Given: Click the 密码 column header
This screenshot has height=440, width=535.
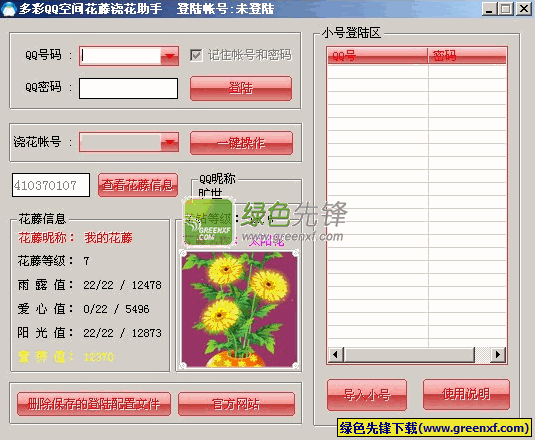Looking at the screenshot, I should 467,56.
